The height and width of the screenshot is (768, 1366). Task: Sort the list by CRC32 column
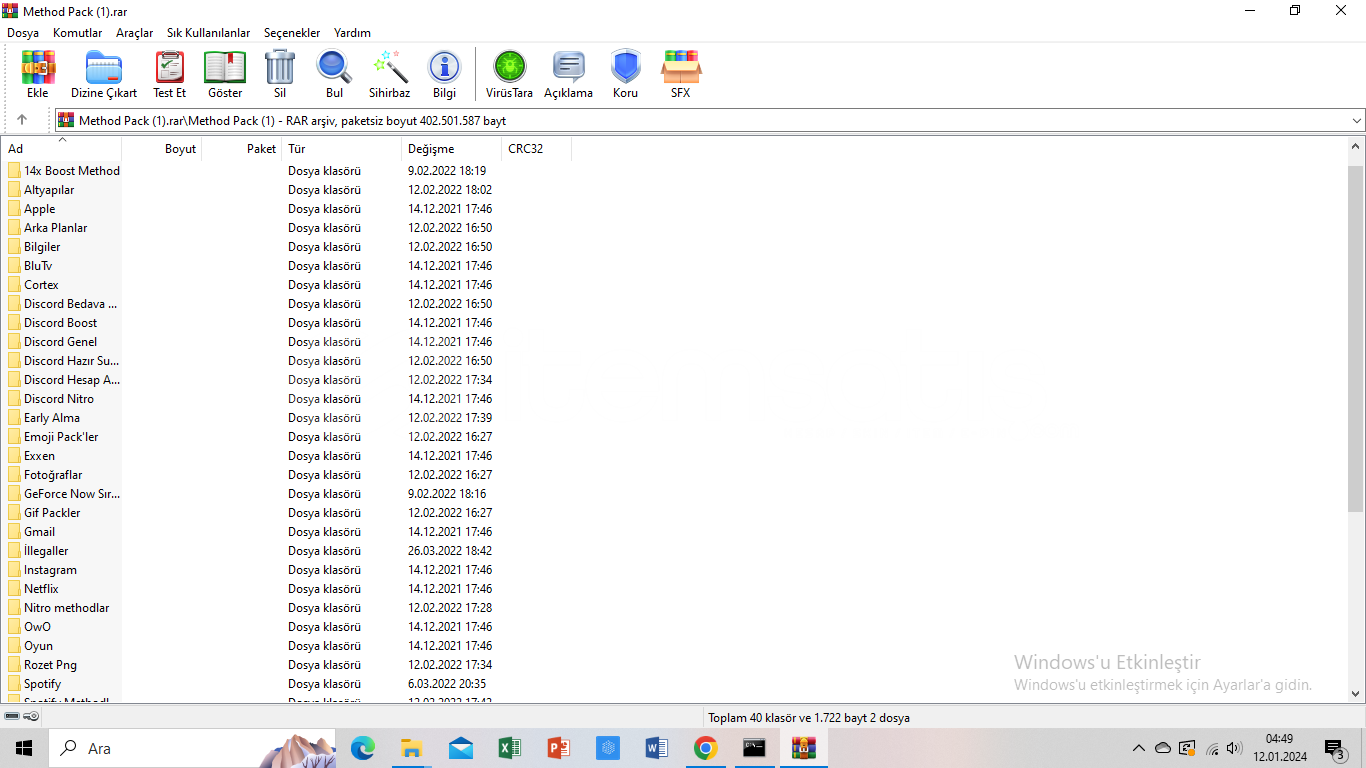point(537,149)
